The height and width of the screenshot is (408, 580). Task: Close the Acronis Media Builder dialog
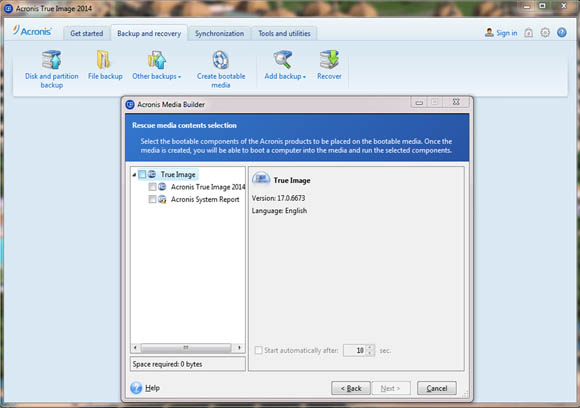click(x=456, y=102)
